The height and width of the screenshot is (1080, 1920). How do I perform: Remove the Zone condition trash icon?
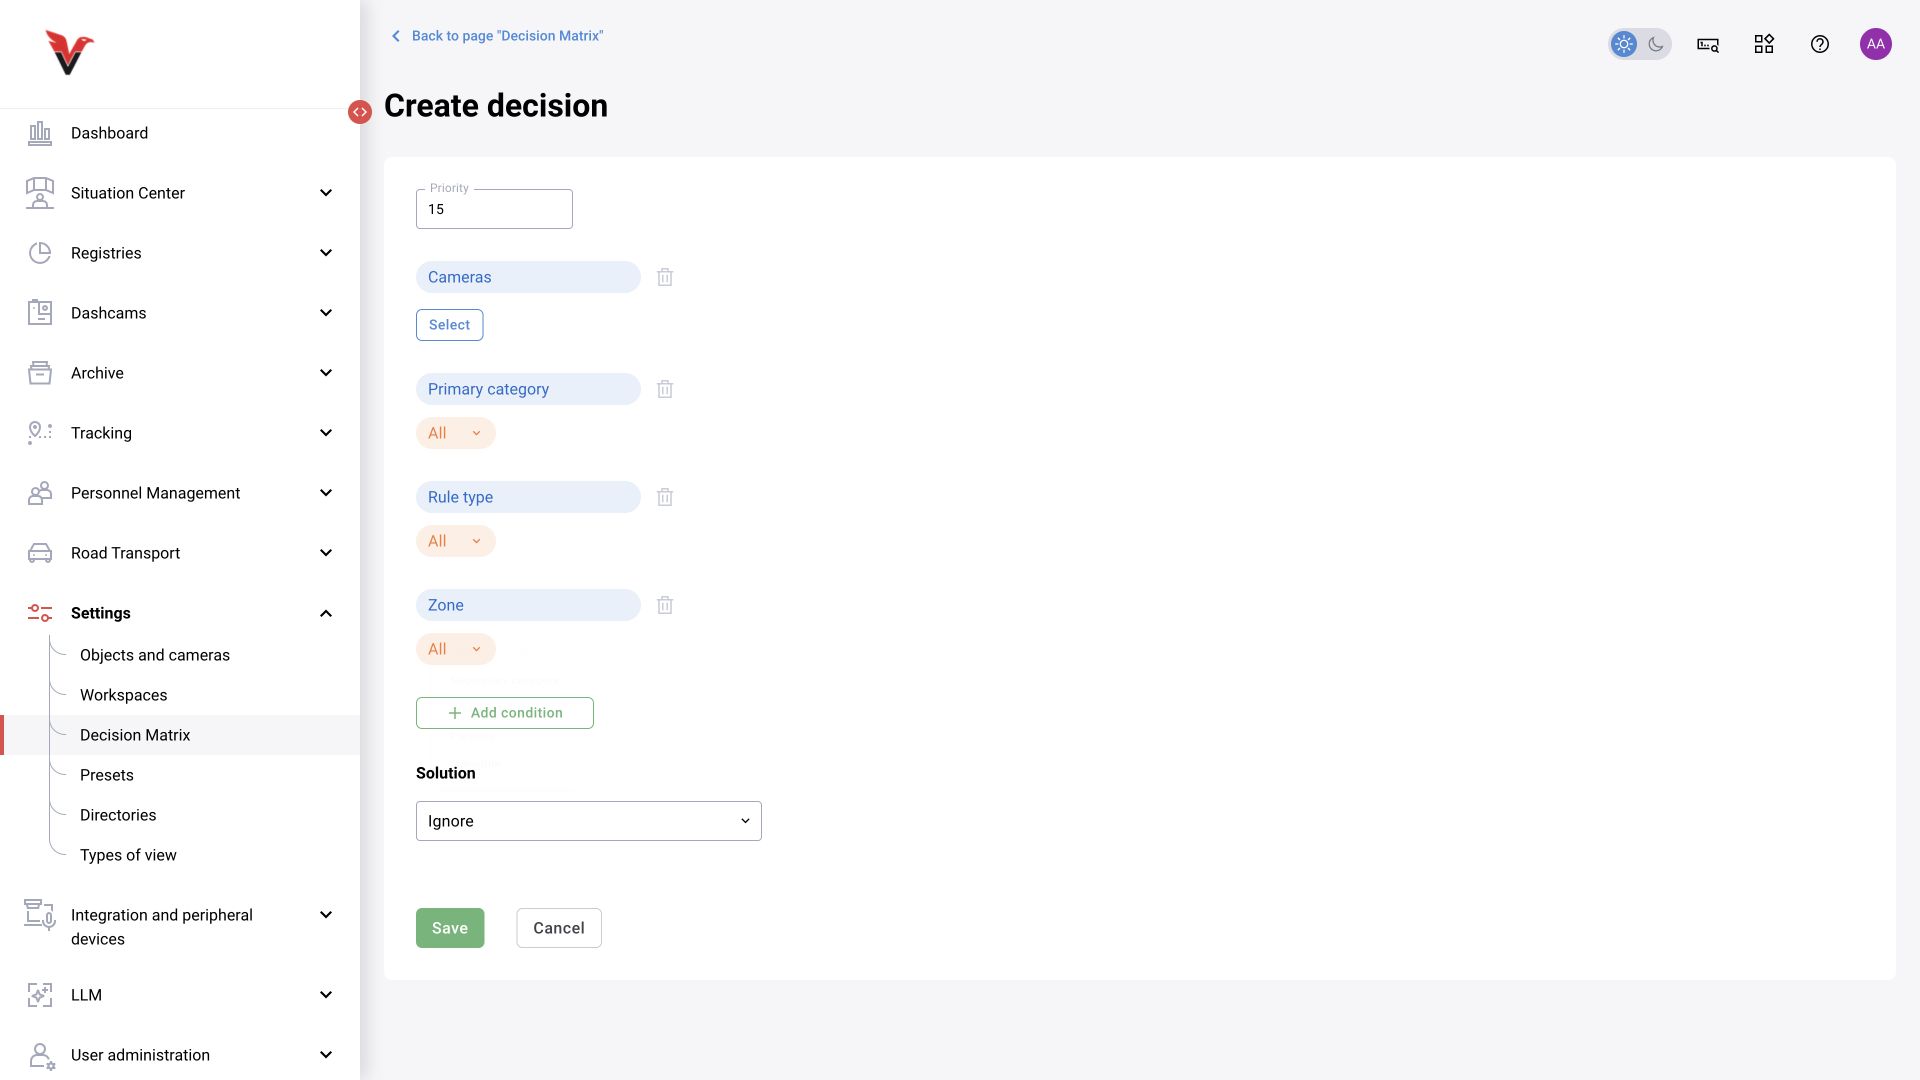(665, 605)
